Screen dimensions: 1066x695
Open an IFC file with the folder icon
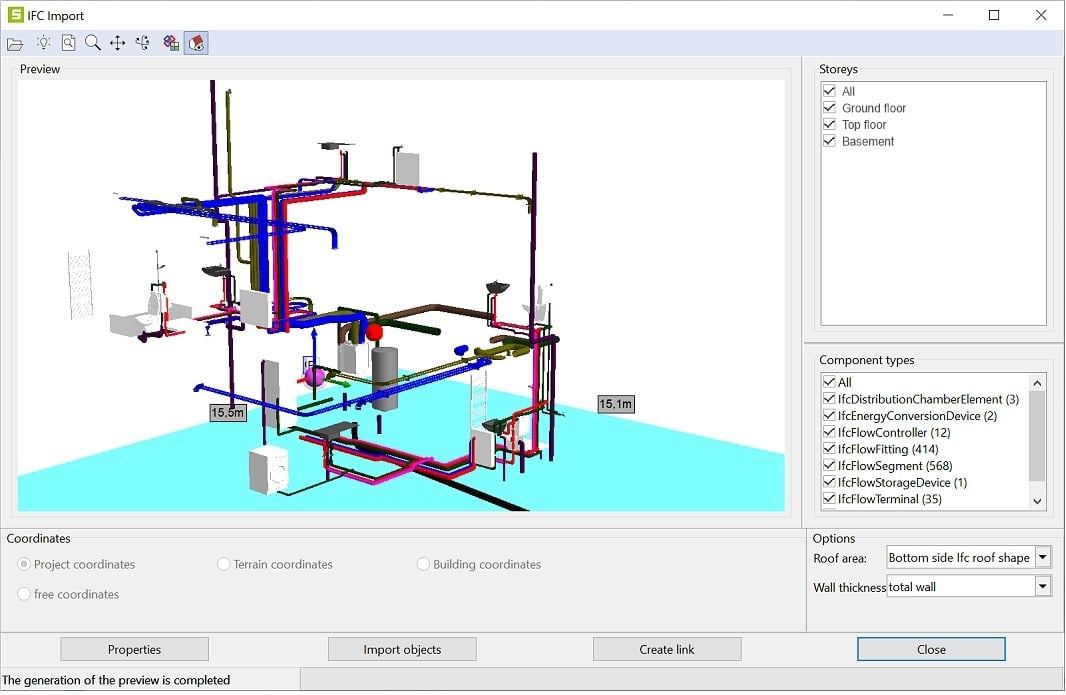15,44
